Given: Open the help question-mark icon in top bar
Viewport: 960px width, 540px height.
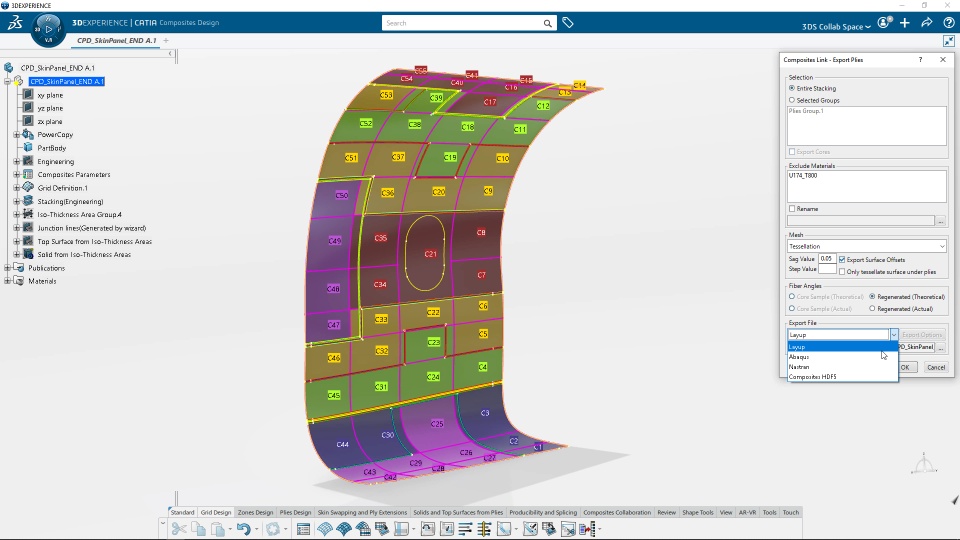Looking at the screenshot, I should [x=948, y=23].
